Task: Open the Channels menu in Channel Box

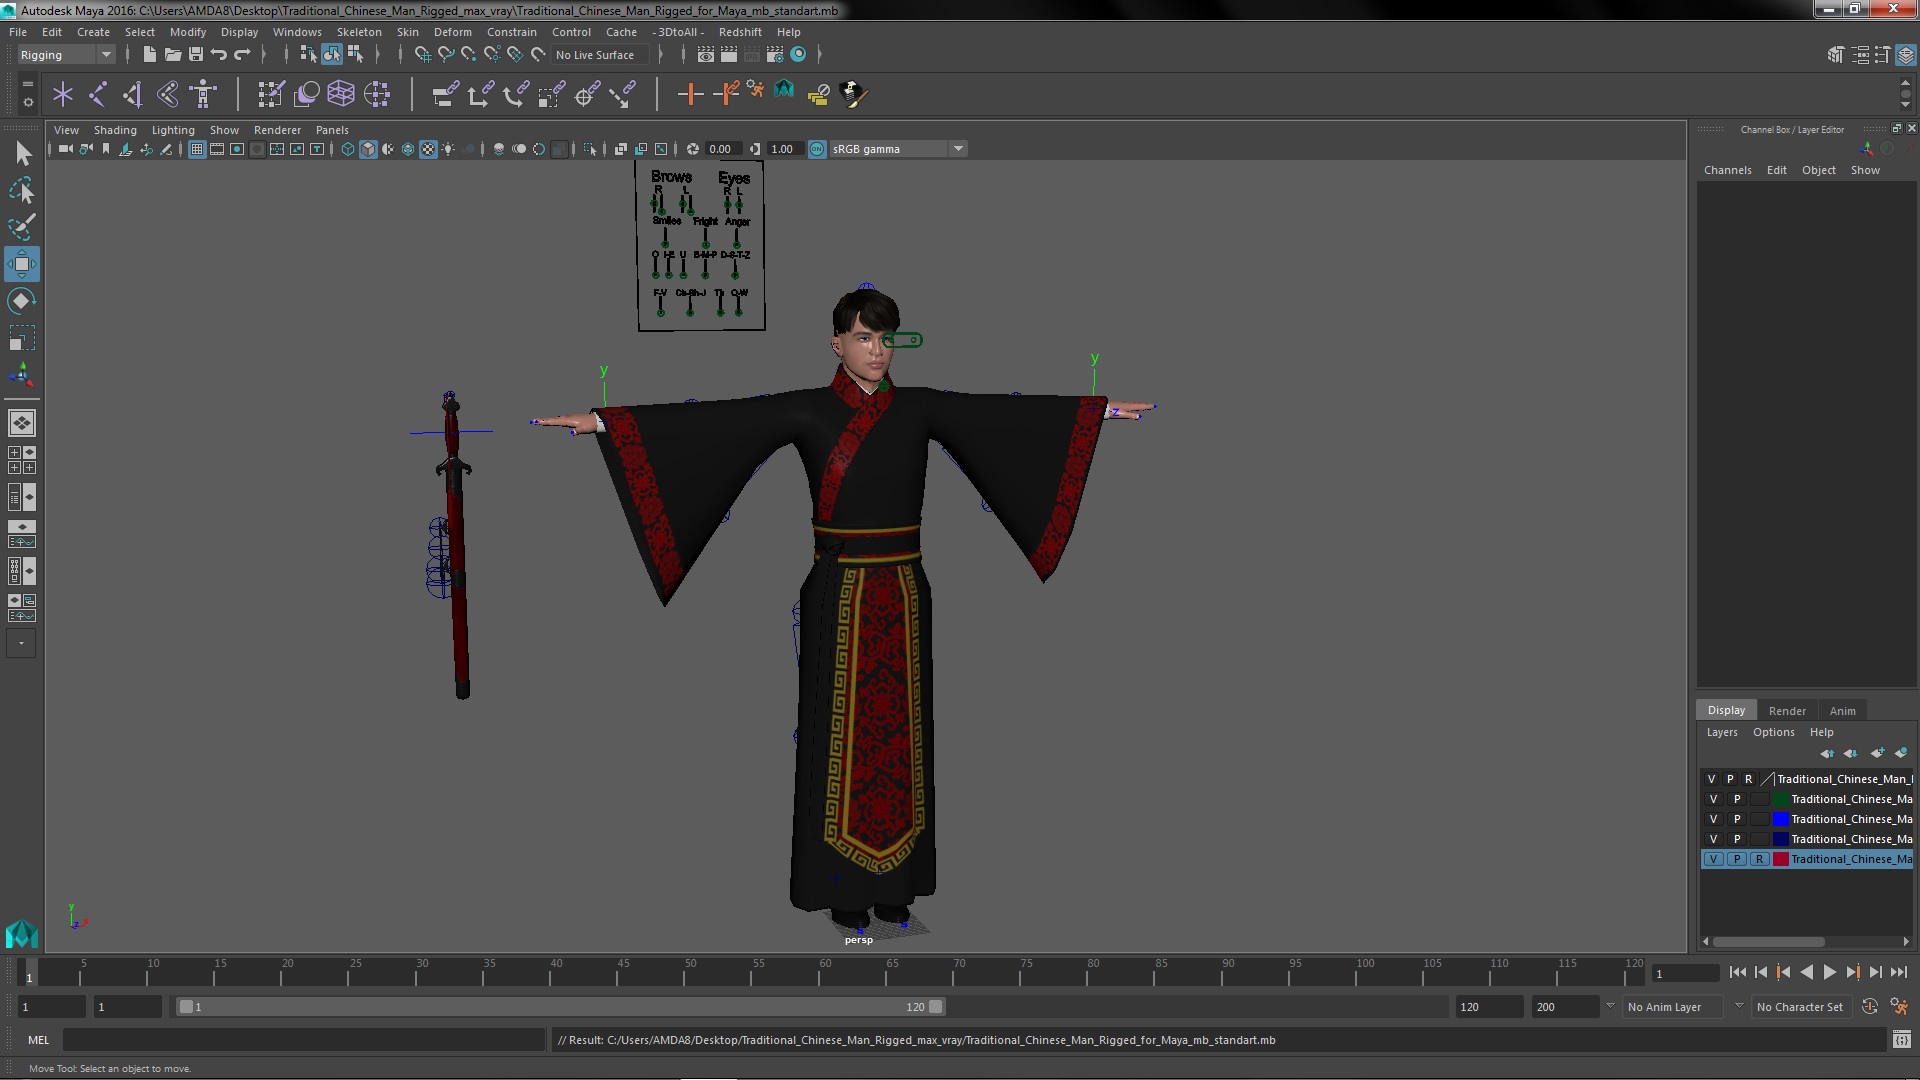Action: click(x=1727, y=170)
